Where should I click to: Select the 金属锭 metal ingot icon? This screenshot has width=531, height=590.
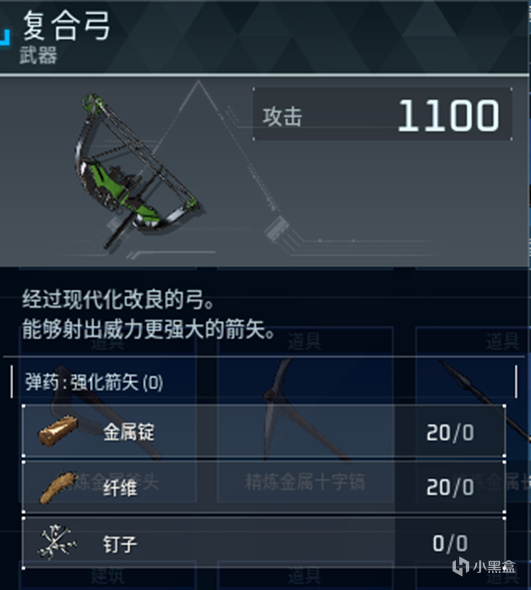click(58, 432)
